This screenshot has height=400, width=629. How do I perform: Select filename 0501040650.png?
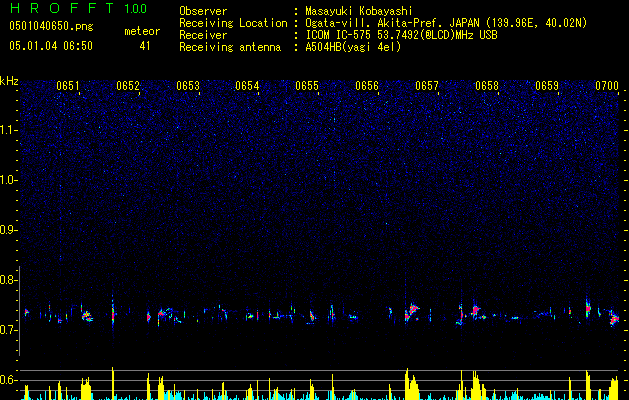[x=51, y=26]
